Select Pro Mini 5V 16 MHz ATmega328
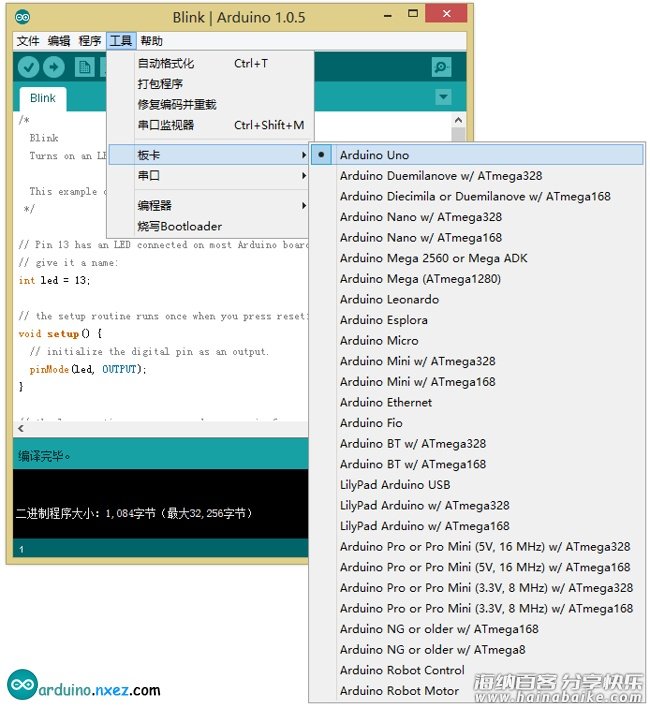The height and width of the screenshot is (708, 650). click(478, 547)
